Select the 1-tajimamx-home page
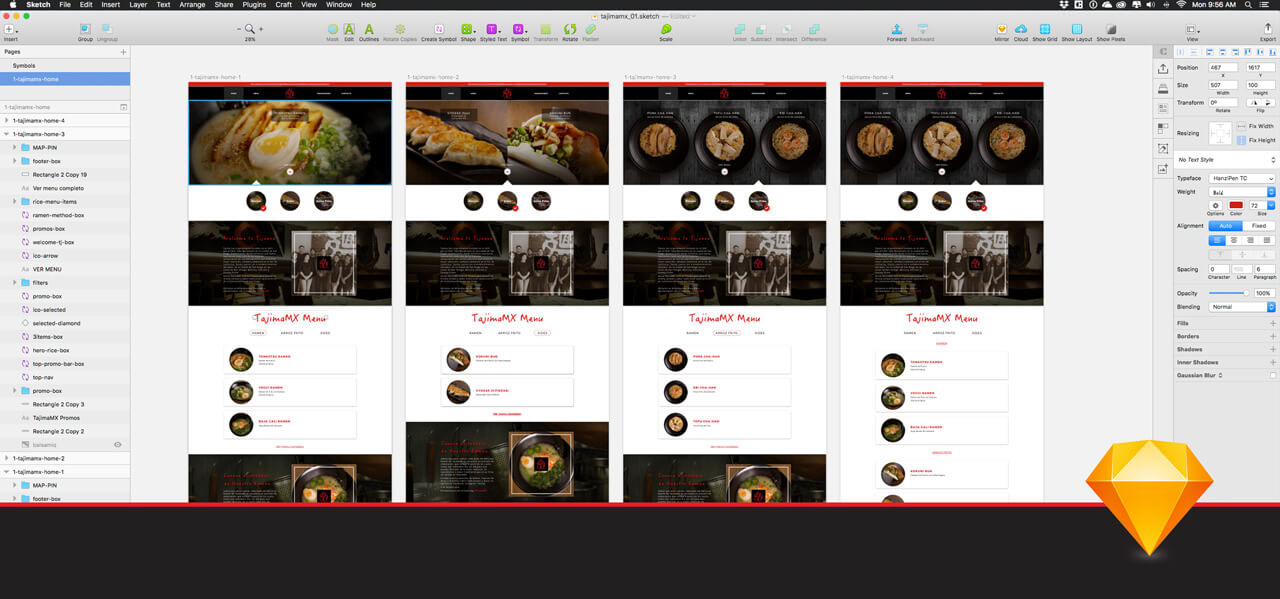 pos(65,79)
